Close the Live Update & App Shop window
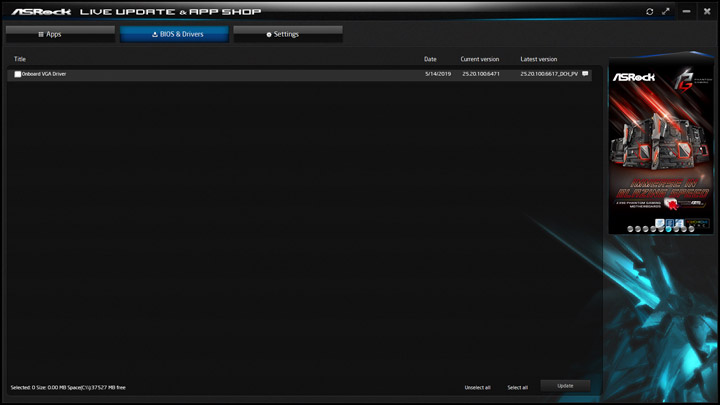Screen dimensions: 720x405 pos(707,11)
